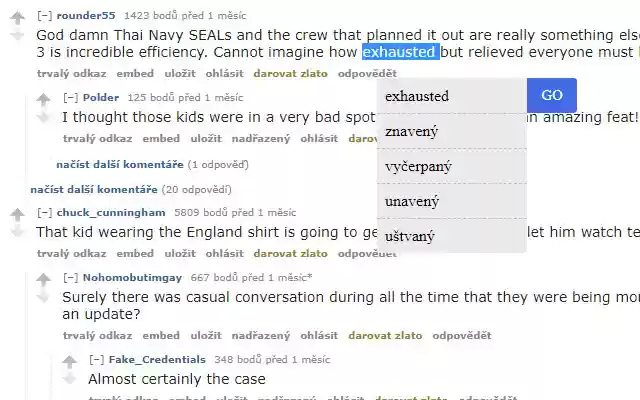640x400 pixels.
Task: Downvote rounder55's comment
Action: click(17, 36)
